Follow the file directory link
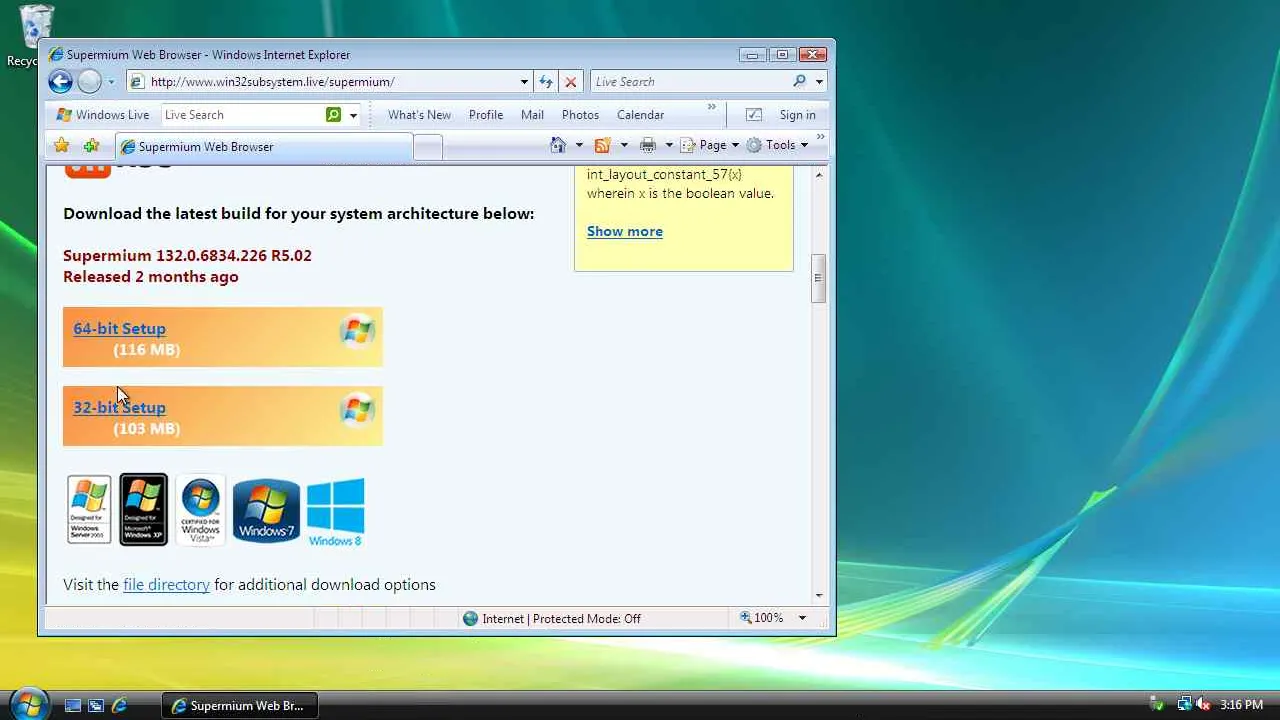 (x=166, y=584)
